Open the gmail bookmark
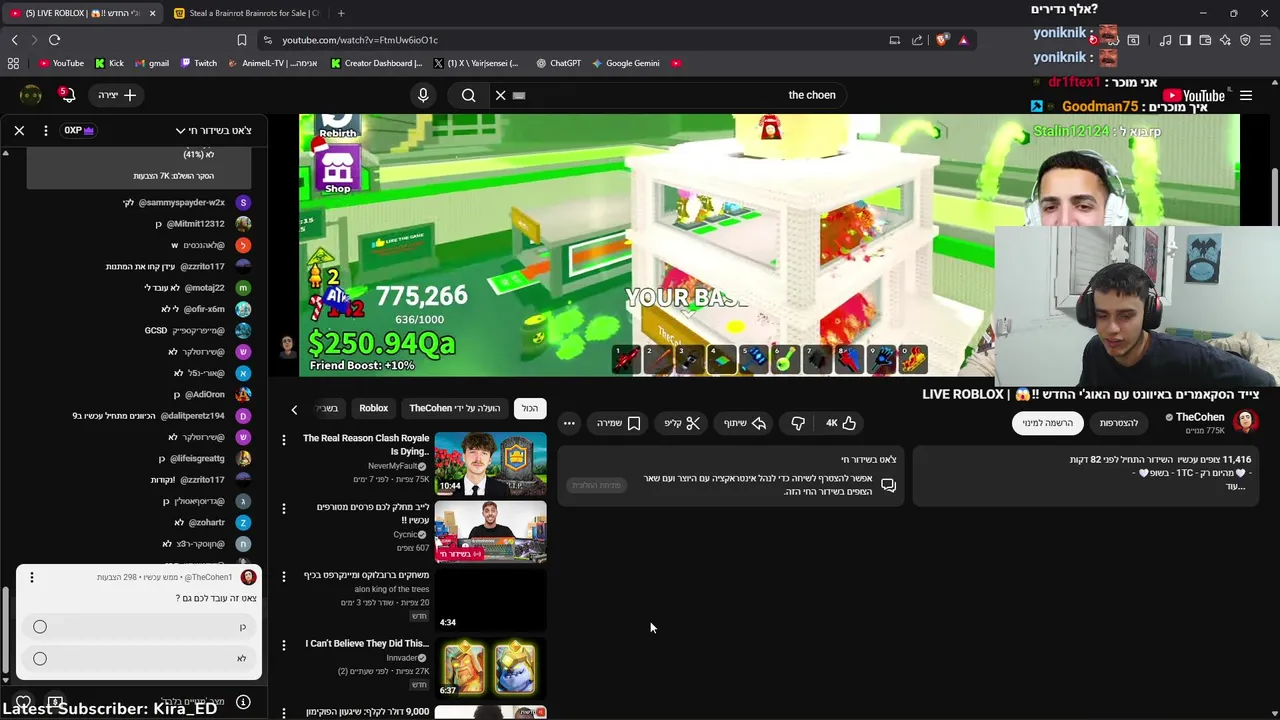Viewport: 1280px width, 720px height. pyautogui.click(x=151, y=63)
